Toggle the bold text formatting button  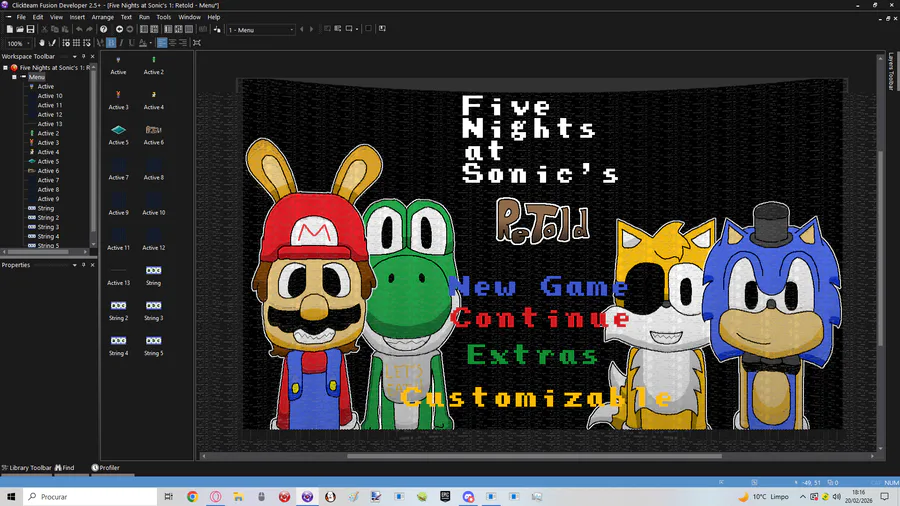[x=111, y=43]
